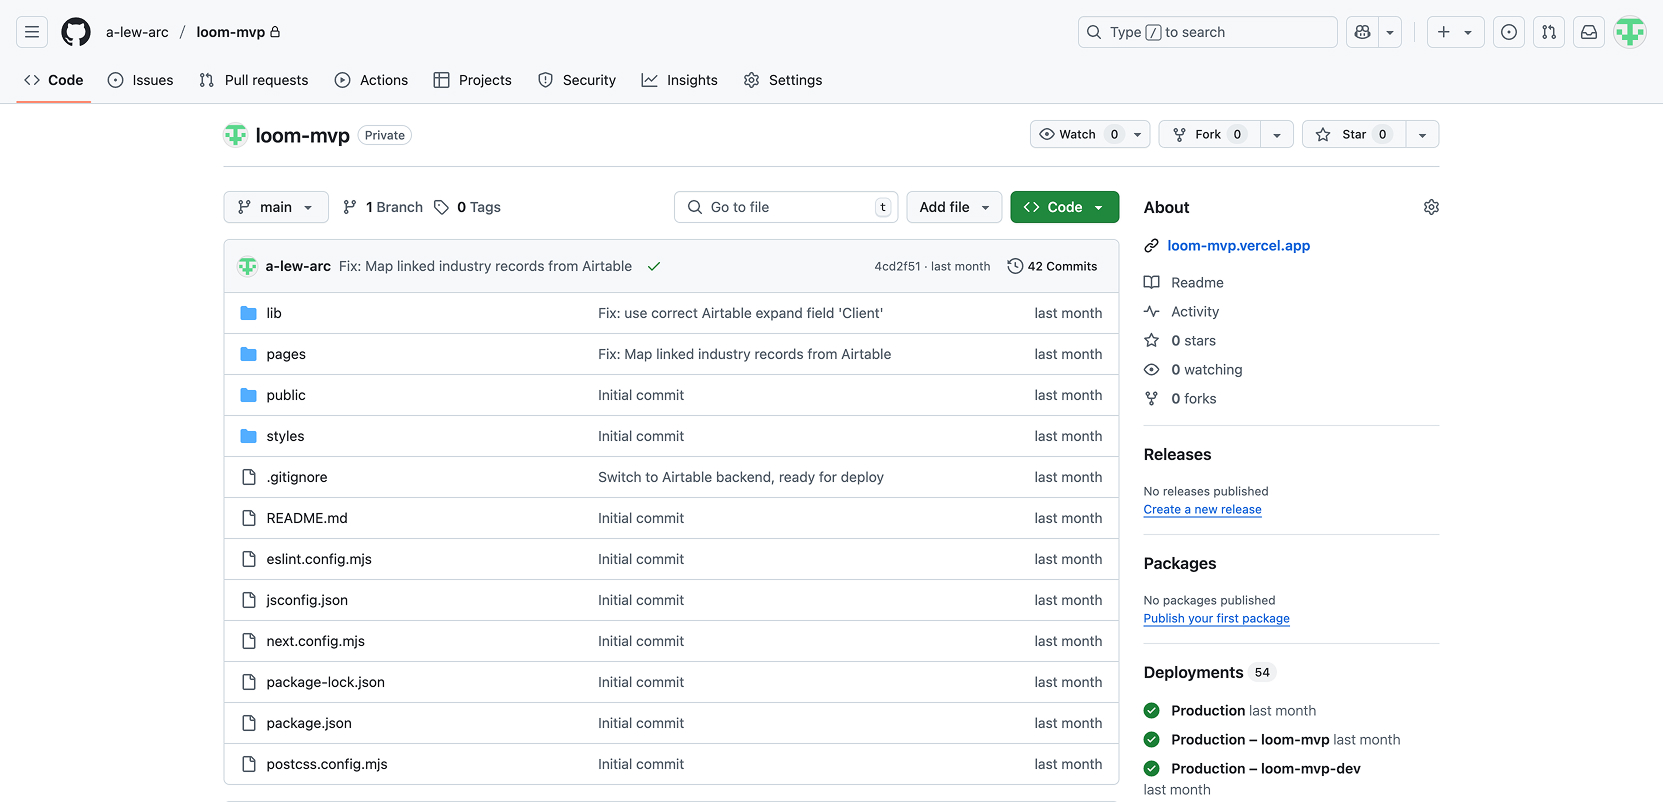
Task: View the 42 Commits history
Action: click(1052, 266)
